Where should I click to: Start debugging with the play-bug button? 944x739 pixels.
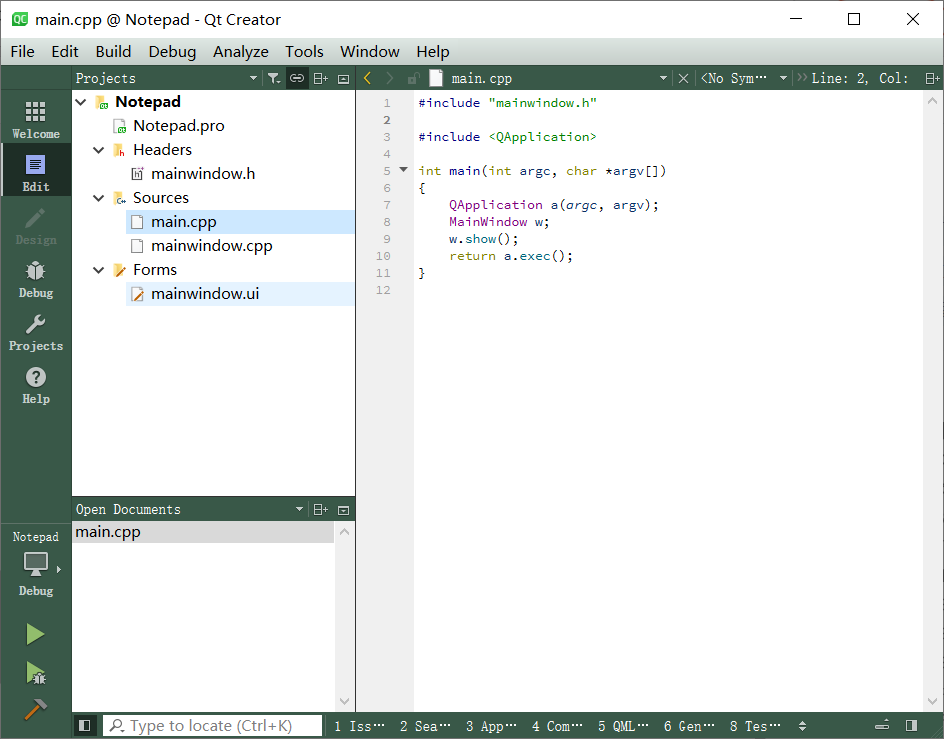point(36,672)
